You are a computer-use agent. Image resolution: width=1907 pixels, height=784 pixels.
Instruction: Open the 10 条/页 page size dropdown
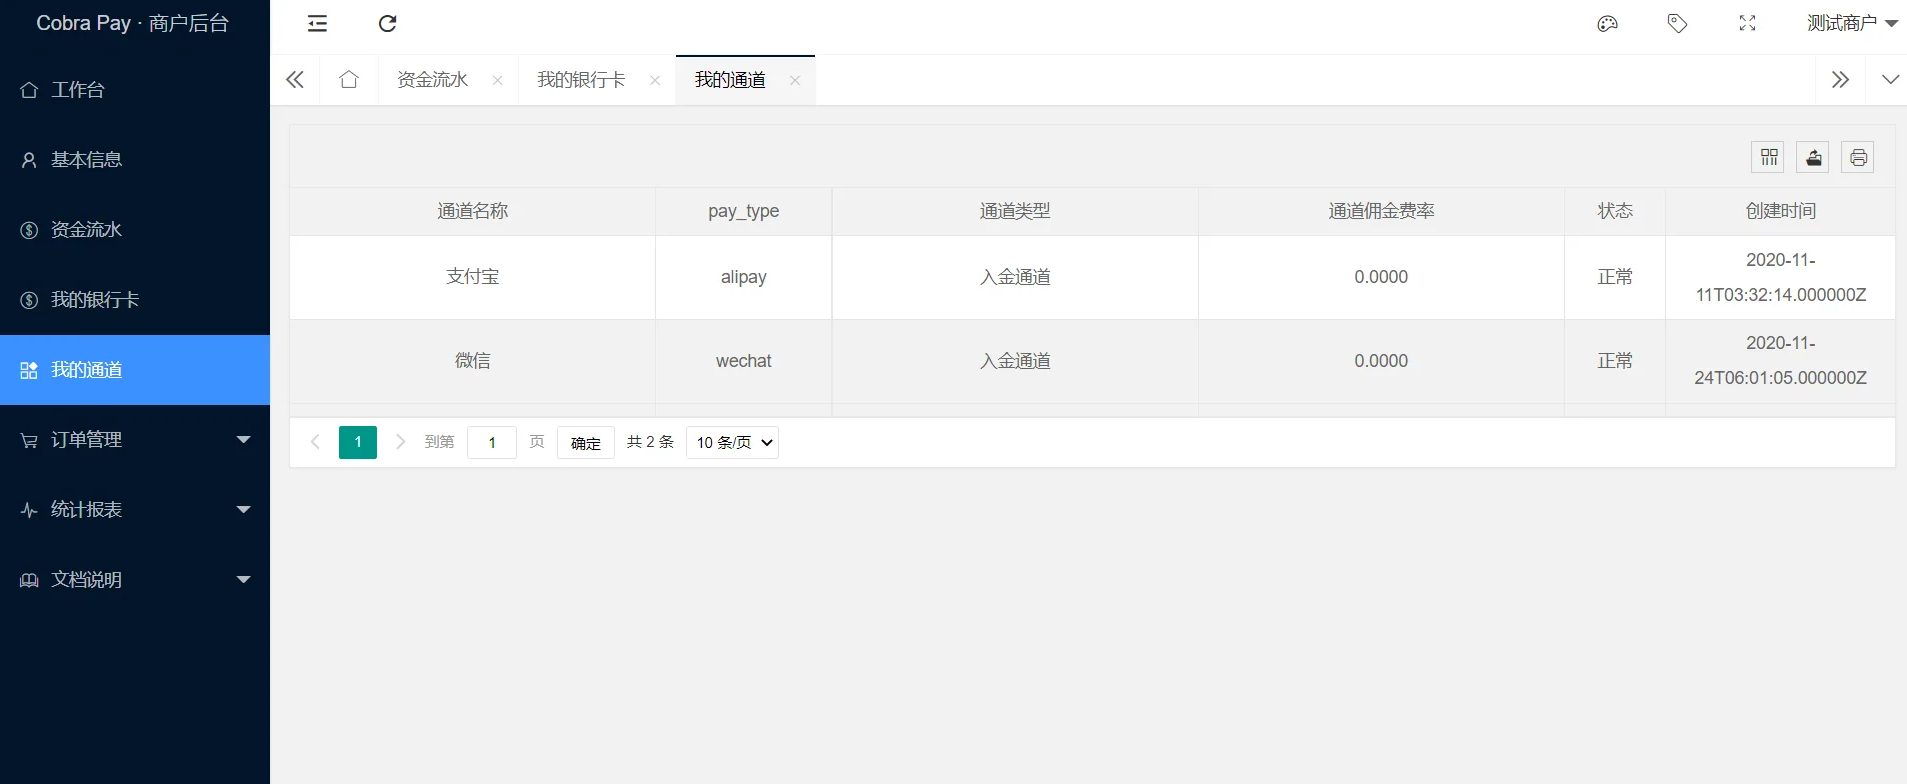click(x=732, y=442)
